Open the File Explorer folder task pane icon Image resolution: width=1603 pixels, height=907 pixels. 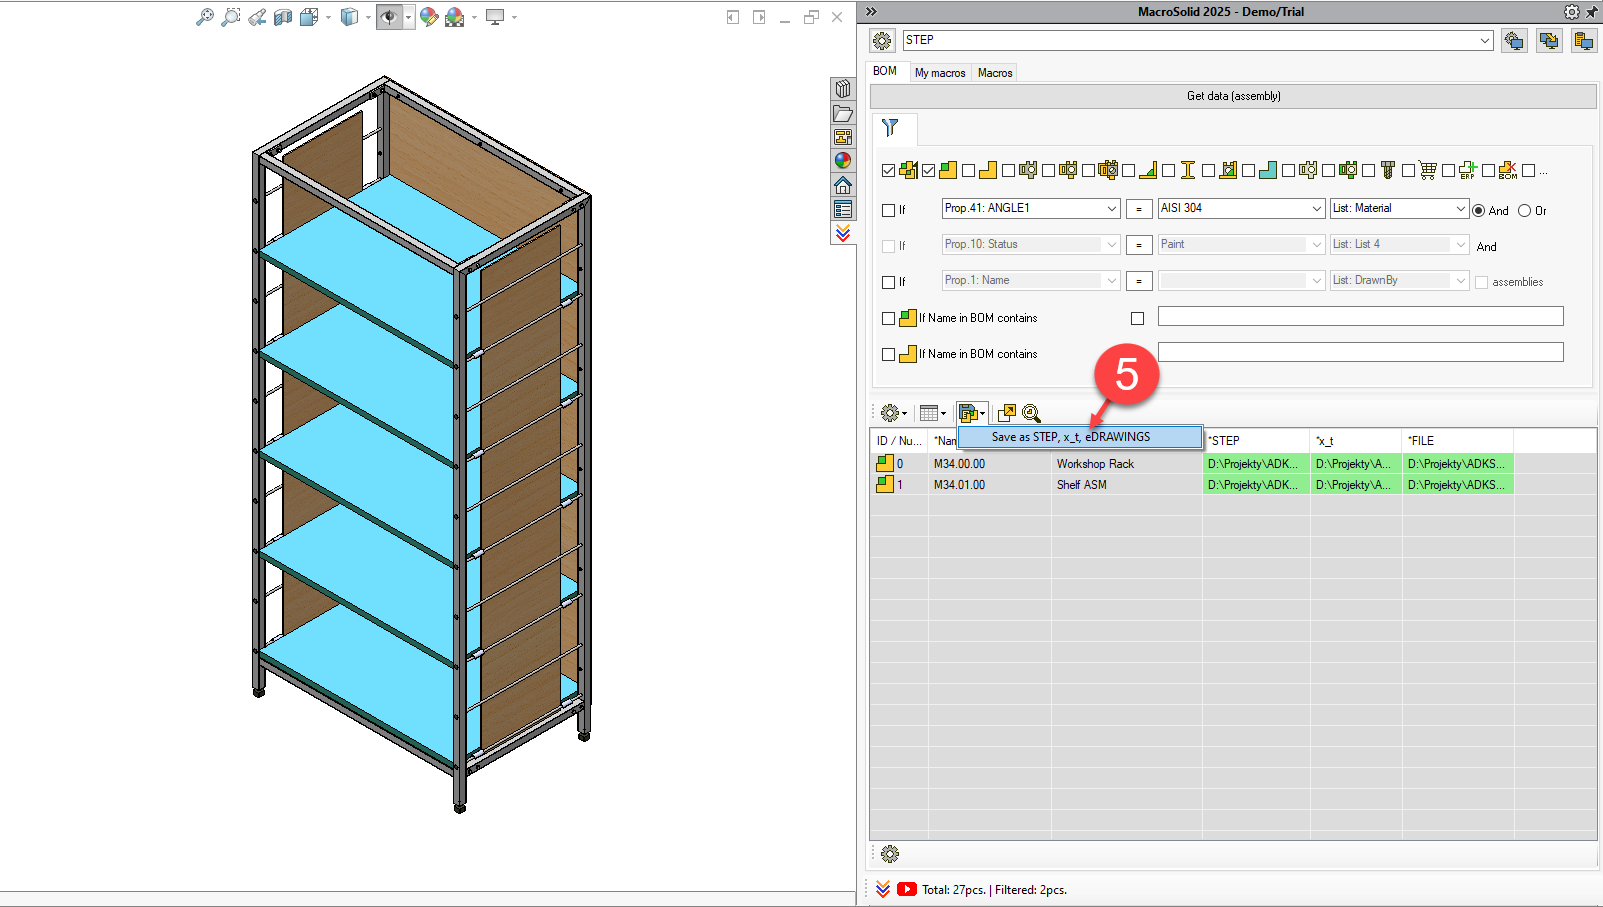(843, 113)
